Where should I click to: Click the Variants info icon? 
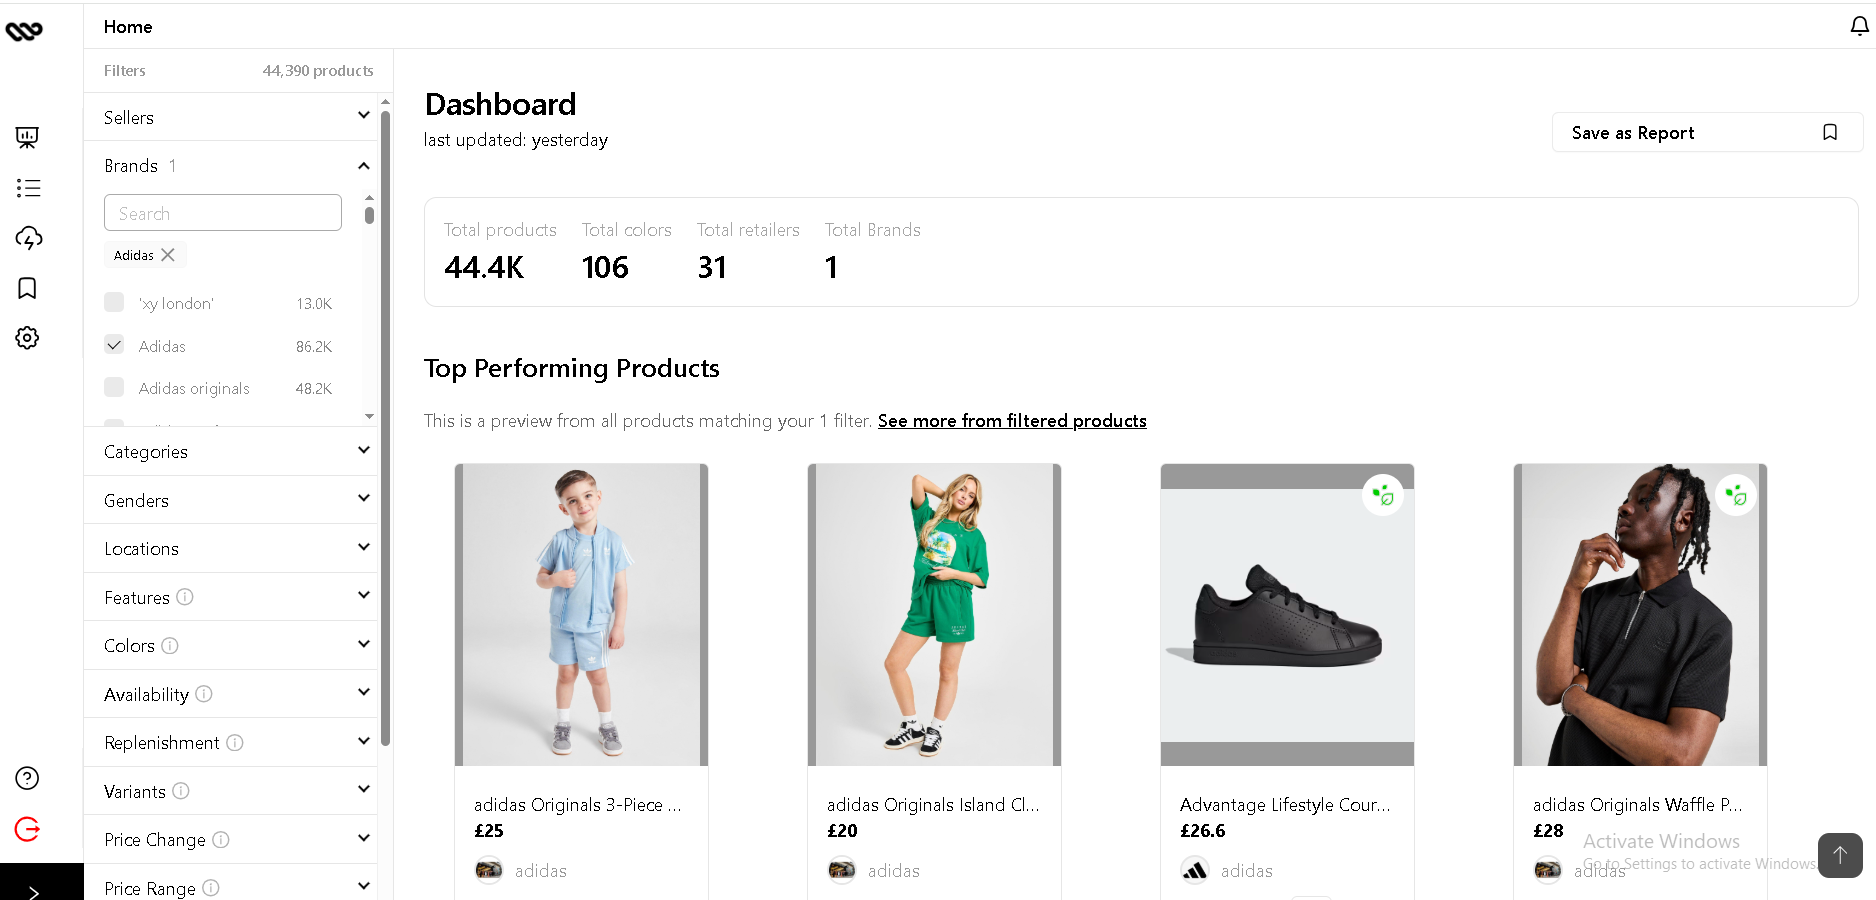tap(181, 791)
